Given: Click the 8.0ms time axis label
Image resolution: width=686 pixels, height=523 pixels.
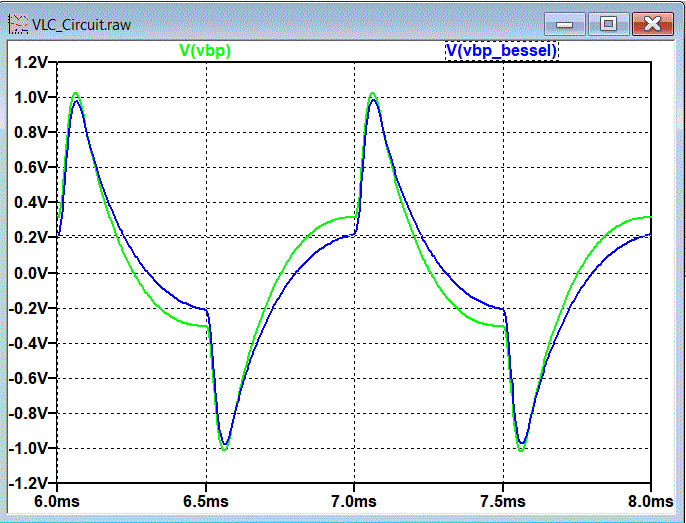Looking at the screenshot, I should tap(651, 501).
